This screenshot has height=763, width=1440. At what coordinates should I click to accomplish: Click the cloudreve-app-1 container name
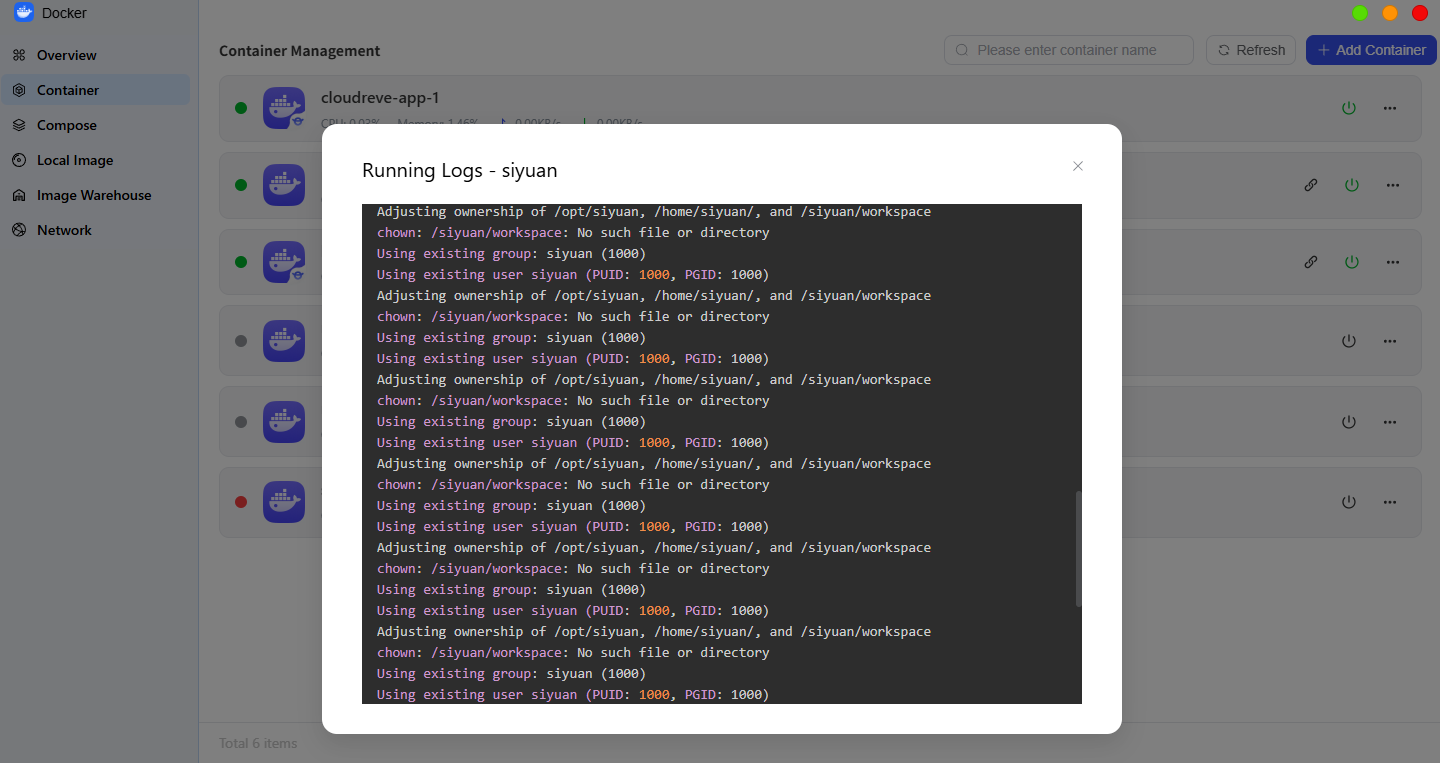pyautogui.click(x=380, y=98)
